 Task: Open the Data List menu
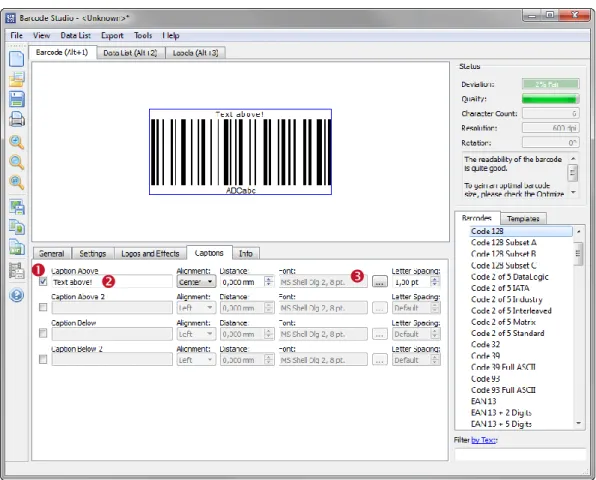[x=75, y=35]
